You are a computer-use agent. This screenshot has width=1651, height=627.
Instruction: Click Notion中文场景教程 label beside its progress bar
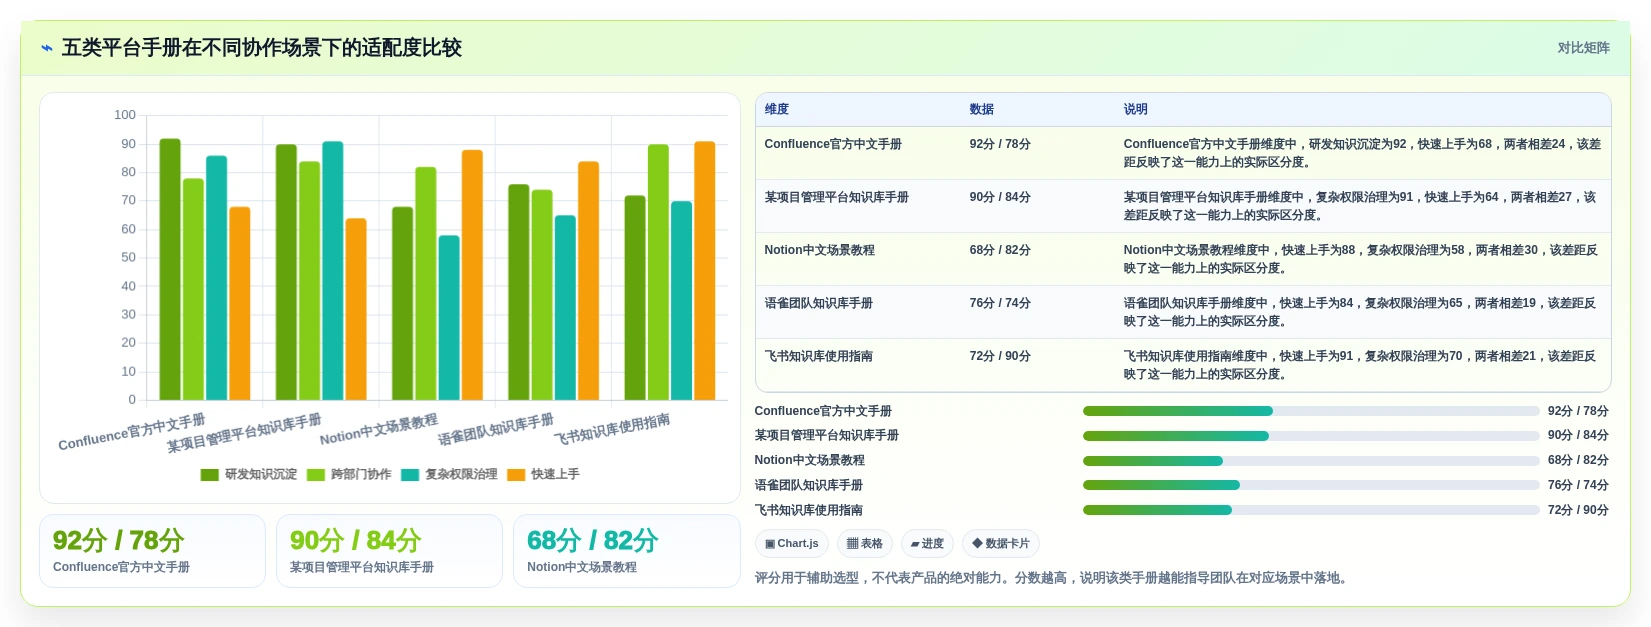click(809, 461)
